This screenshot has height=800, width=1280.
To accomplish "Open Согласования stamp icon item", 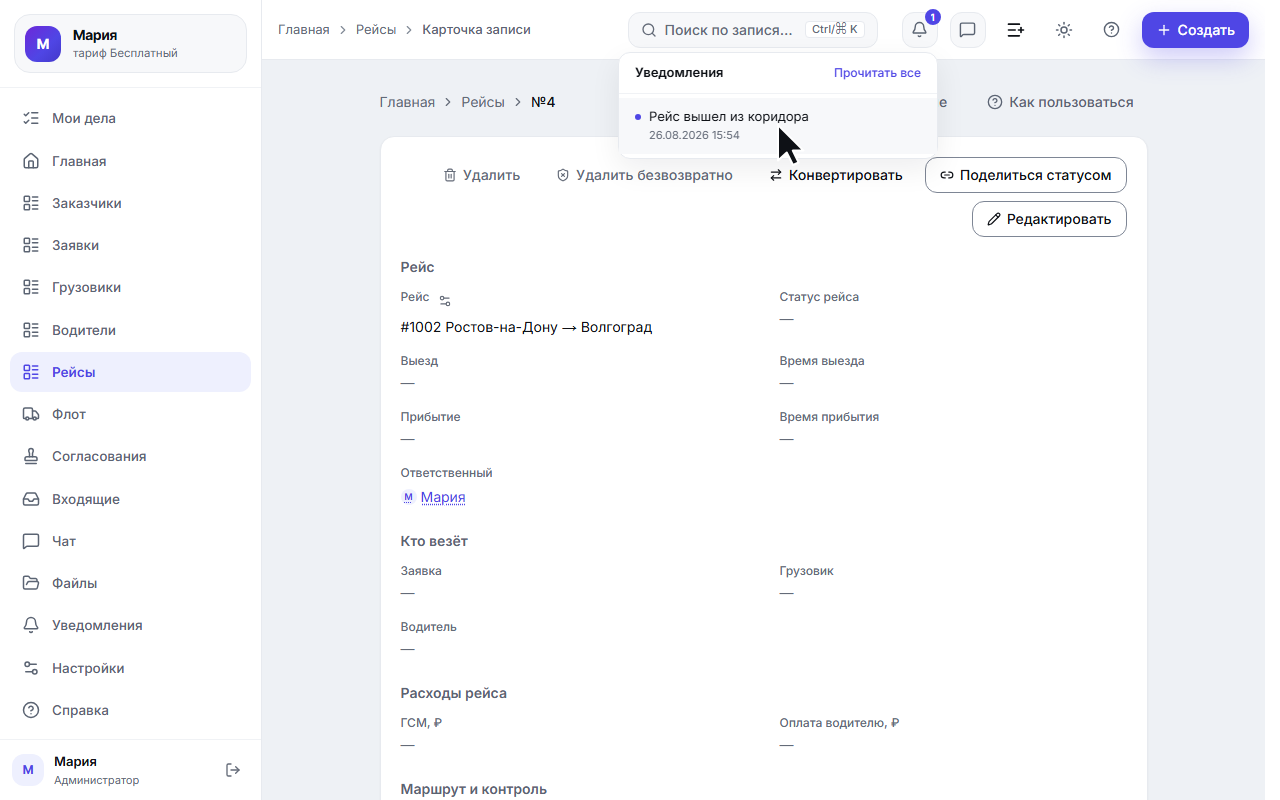I will (x=130, y=456).
